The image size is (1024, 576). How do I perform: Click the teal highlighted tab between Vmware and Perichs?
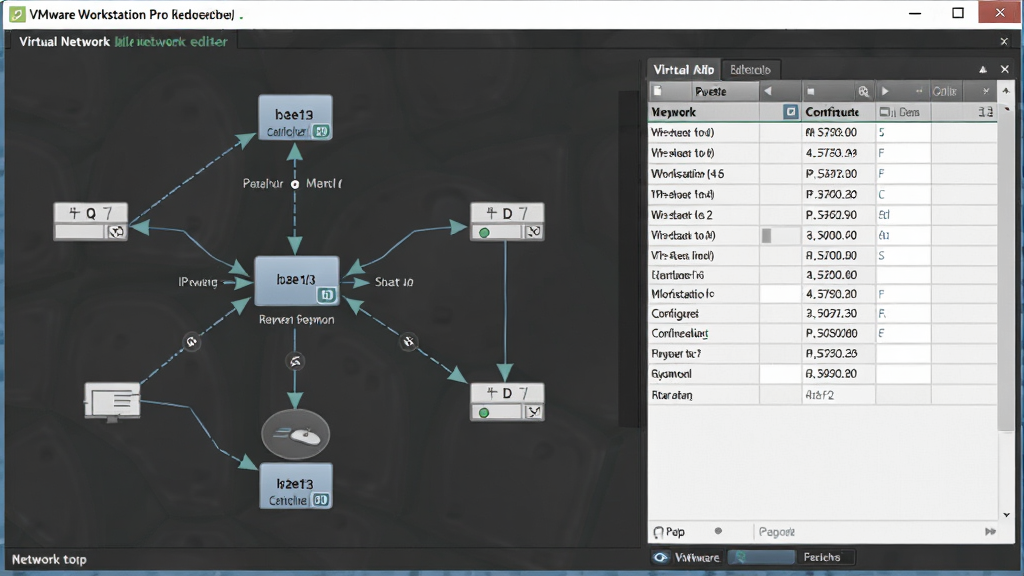coord(761,557)
